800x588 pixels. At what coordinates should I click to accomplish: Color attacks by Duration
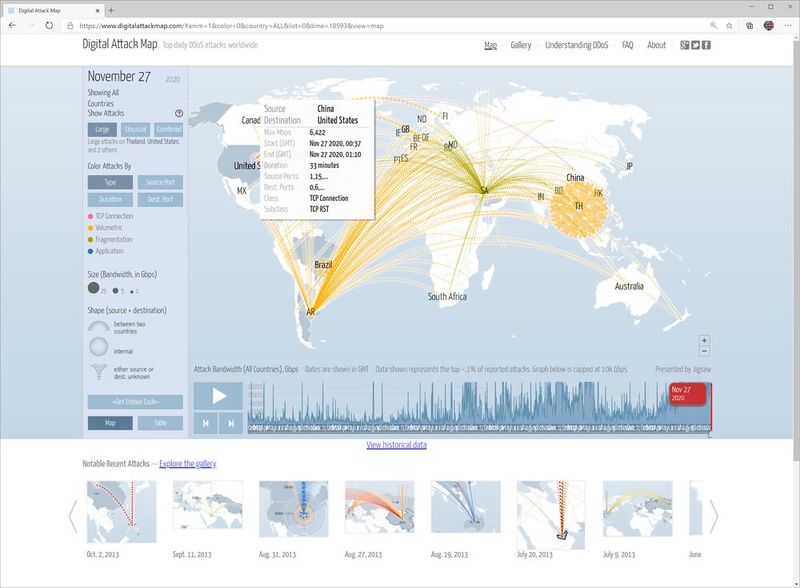pos(110,199)
